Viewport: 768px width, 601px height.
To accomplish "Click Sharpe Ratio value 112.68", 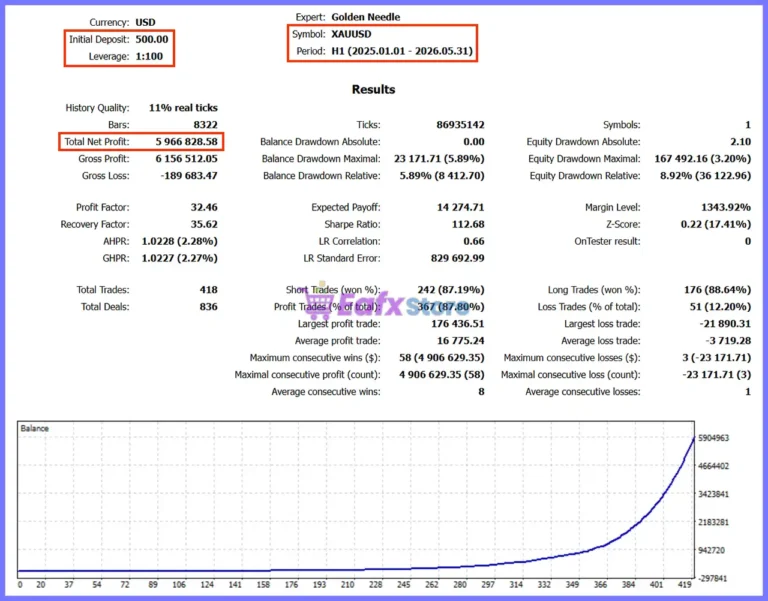I will click(468, 224).
